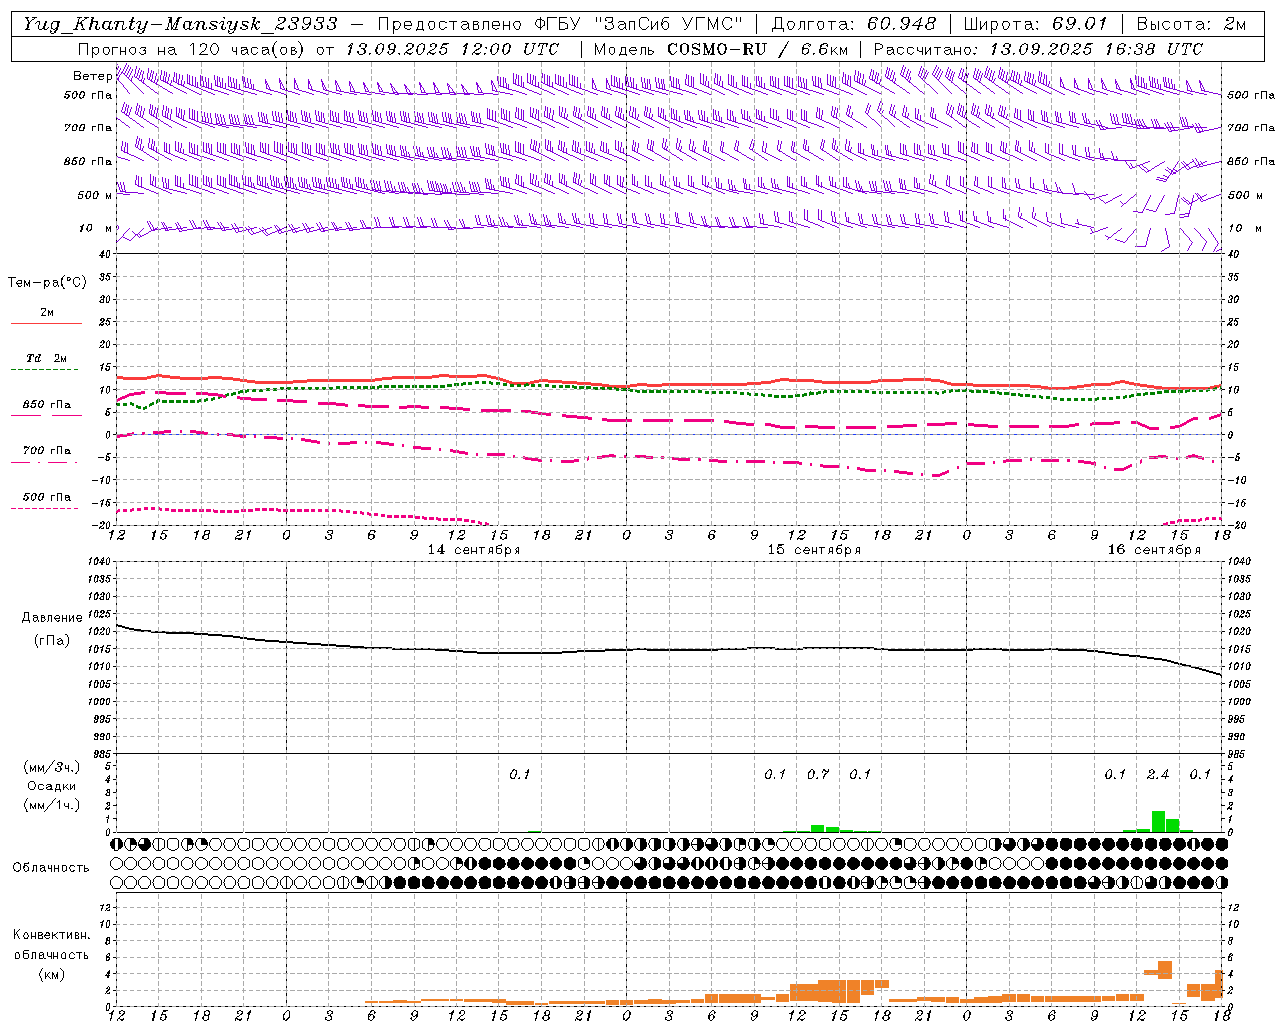
Task: Click the 'Облачность' cloud cover label
Action: [x=51, y=867]
